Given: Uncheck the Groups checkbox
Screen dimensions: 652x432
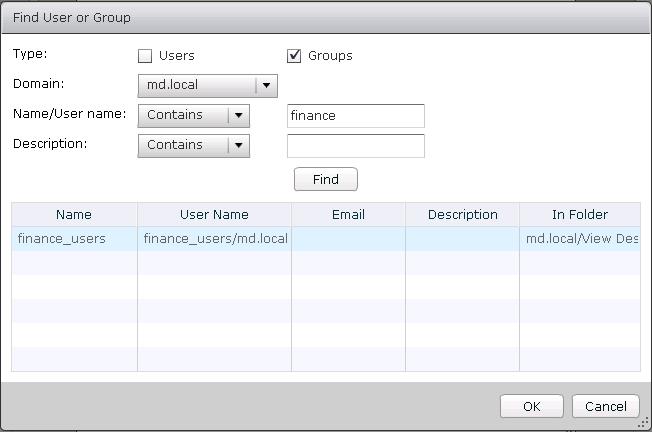Looking at the screenshot, I should 295,56.
